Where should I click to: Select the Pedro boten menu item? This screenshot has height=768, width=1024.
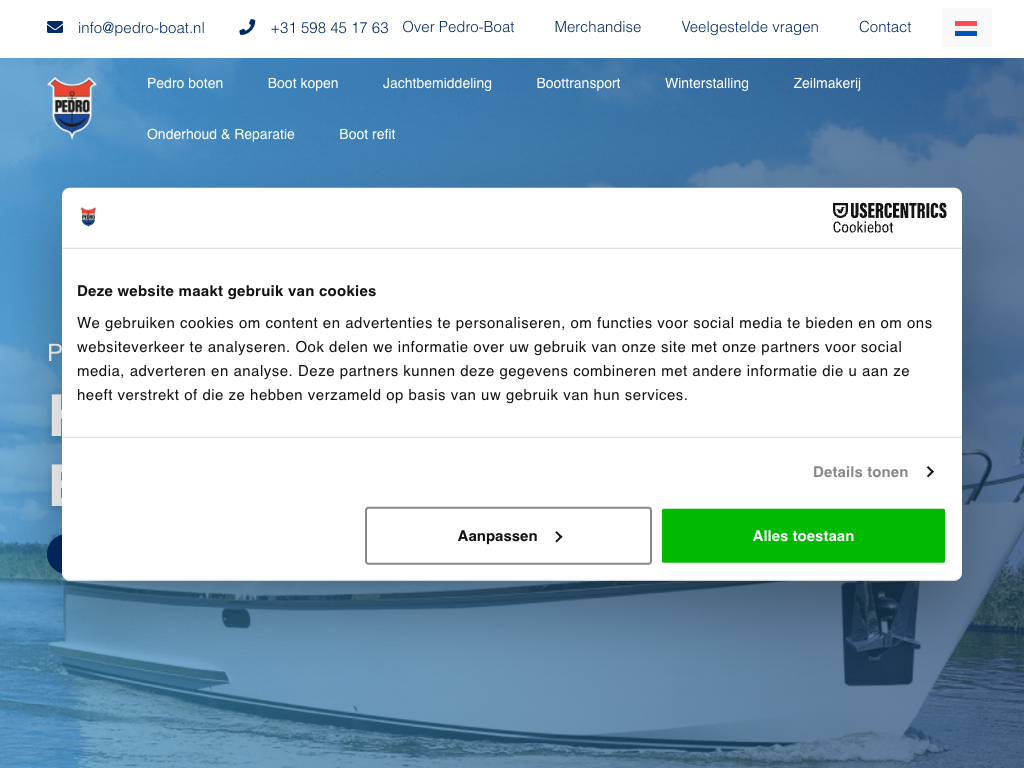pos(185,83)
